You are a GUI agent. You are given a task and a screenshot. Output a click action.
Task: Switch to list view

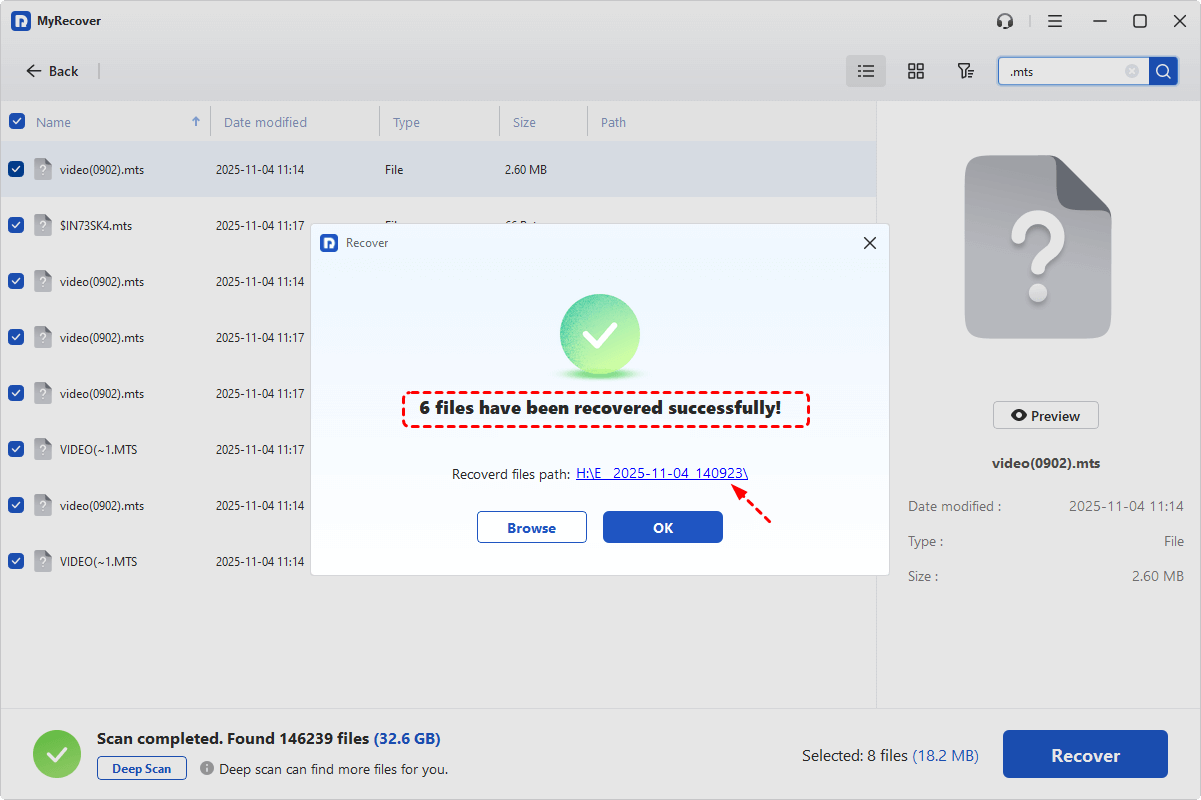866,71
